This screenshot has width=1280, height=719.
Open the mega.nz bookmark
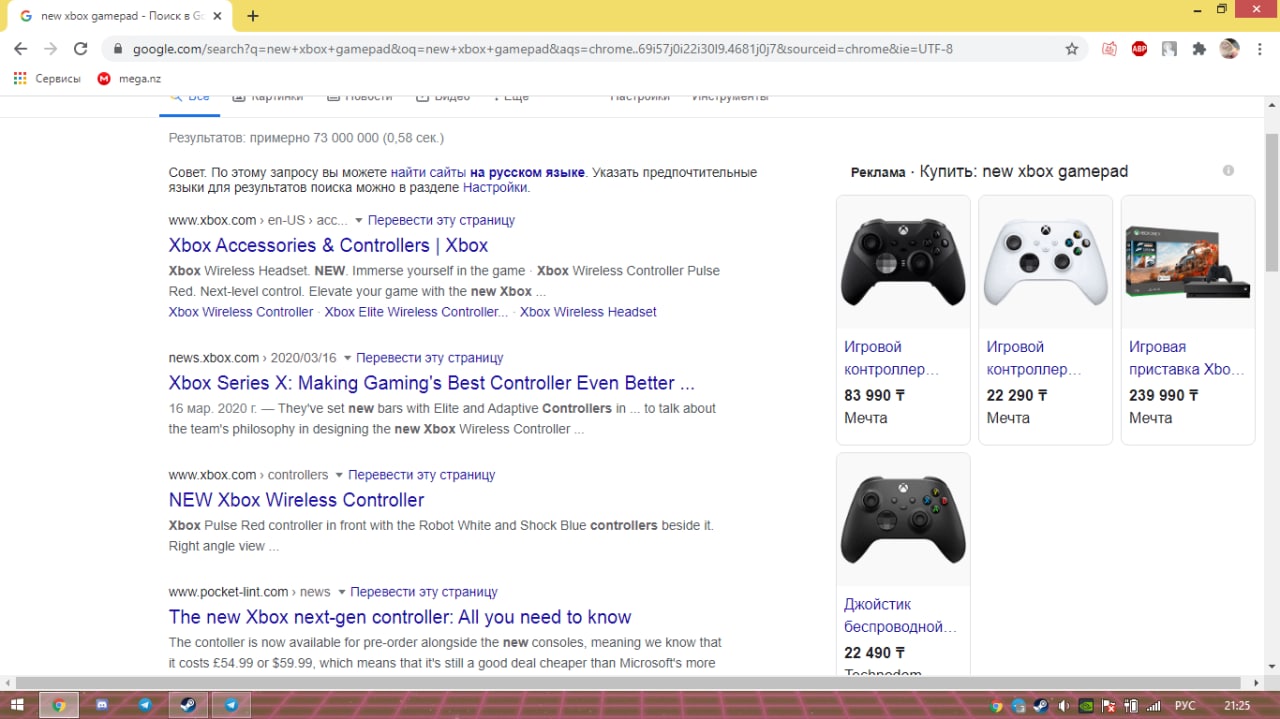[x=129, y=78]
